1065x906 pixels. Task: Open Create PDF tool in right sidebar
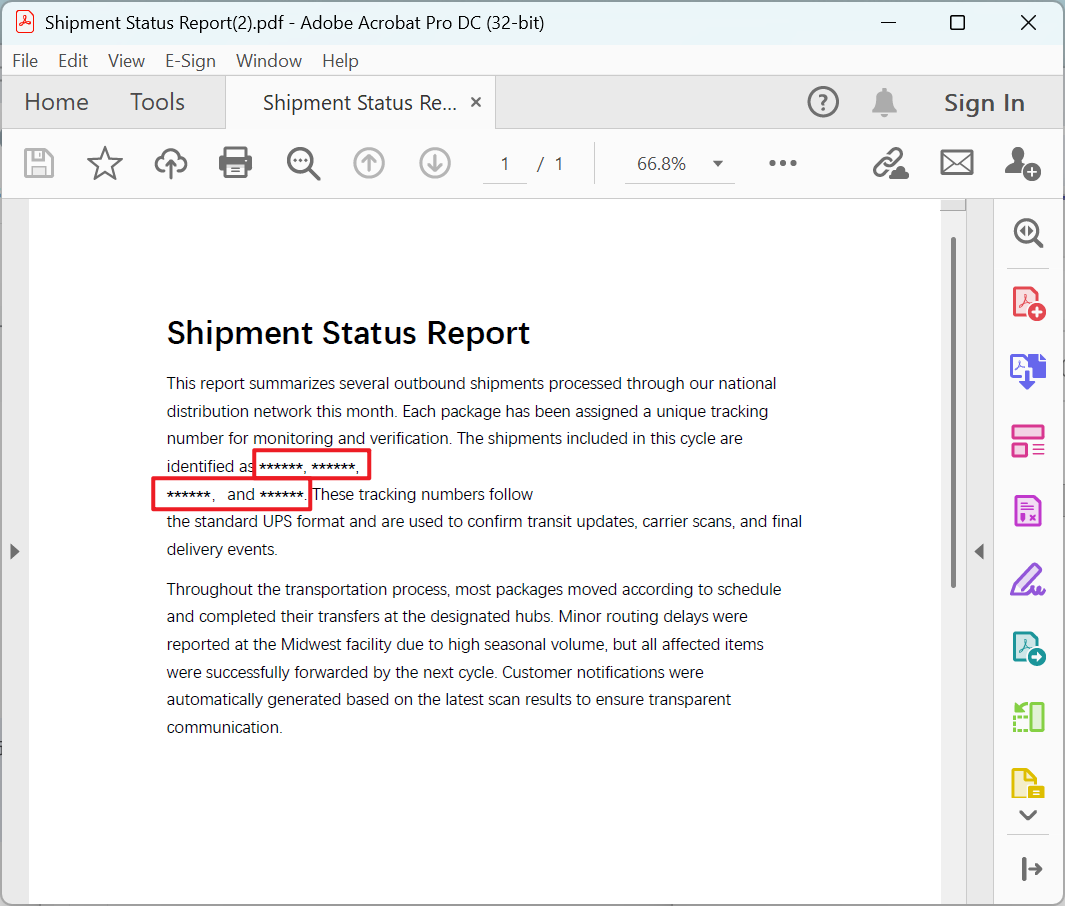click(1028, 302)
